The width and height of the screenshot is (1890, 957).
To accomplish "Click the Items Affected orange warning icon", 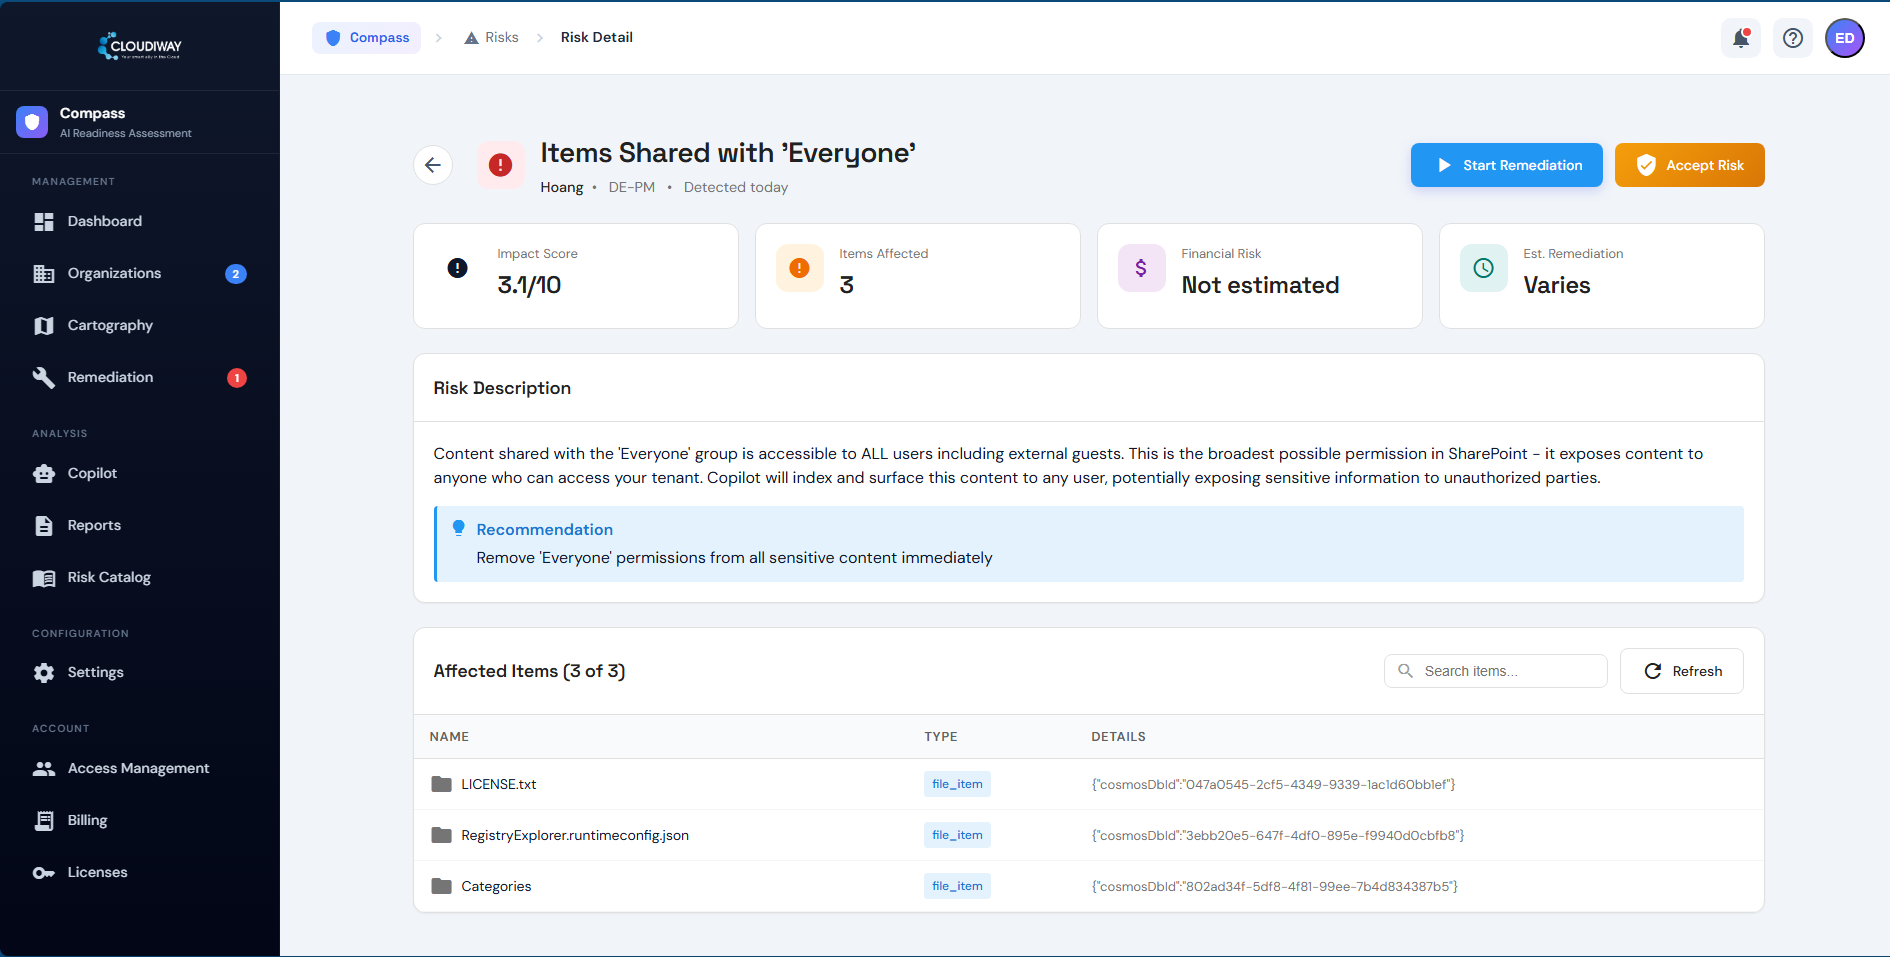I will pyautogui.click(x=800, y=268).
